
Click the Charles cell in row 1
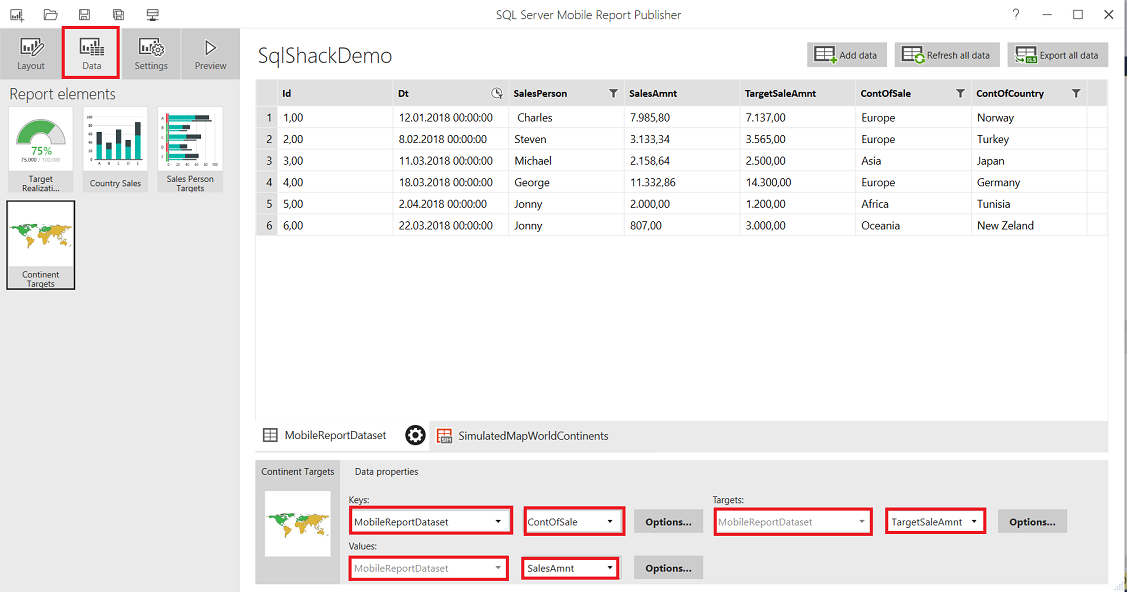point(566,117)
